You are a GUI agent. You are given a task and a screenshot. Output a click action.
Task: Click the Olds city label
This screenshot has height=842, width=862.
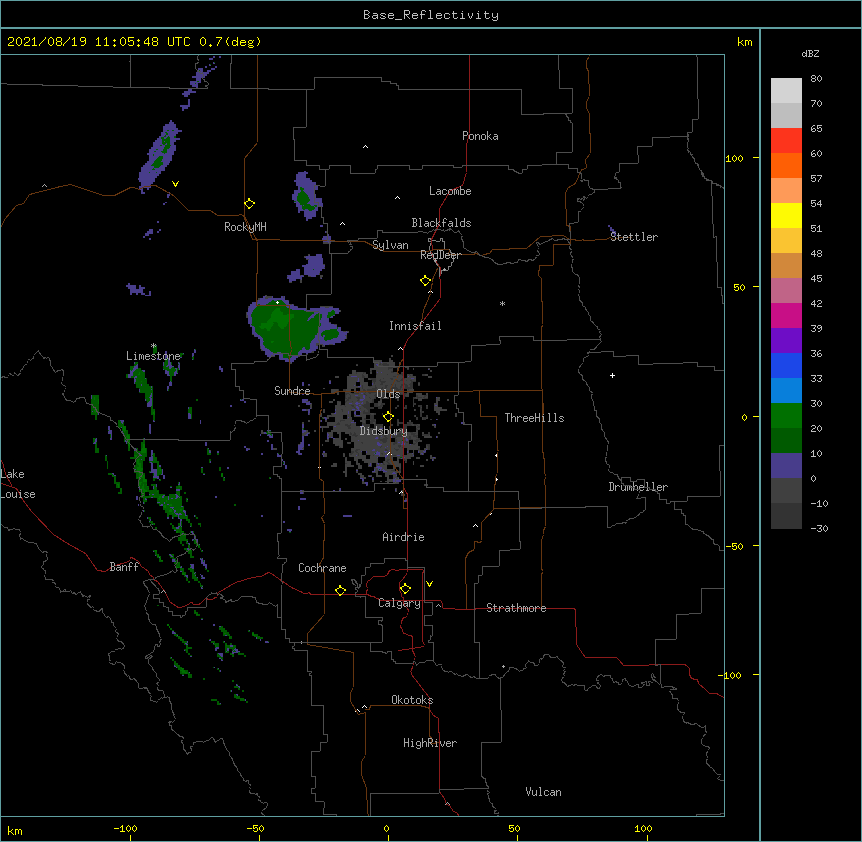tap(388, 394)
